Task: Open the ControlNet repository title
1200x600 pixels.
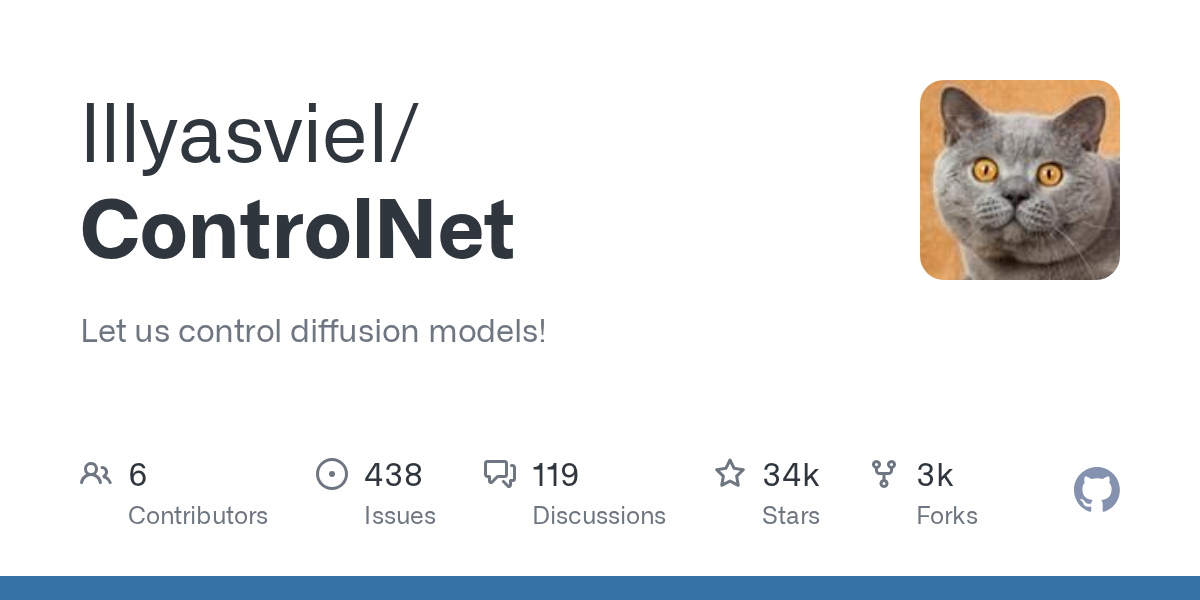Action: pyautogui.click(x=297, y=228)
